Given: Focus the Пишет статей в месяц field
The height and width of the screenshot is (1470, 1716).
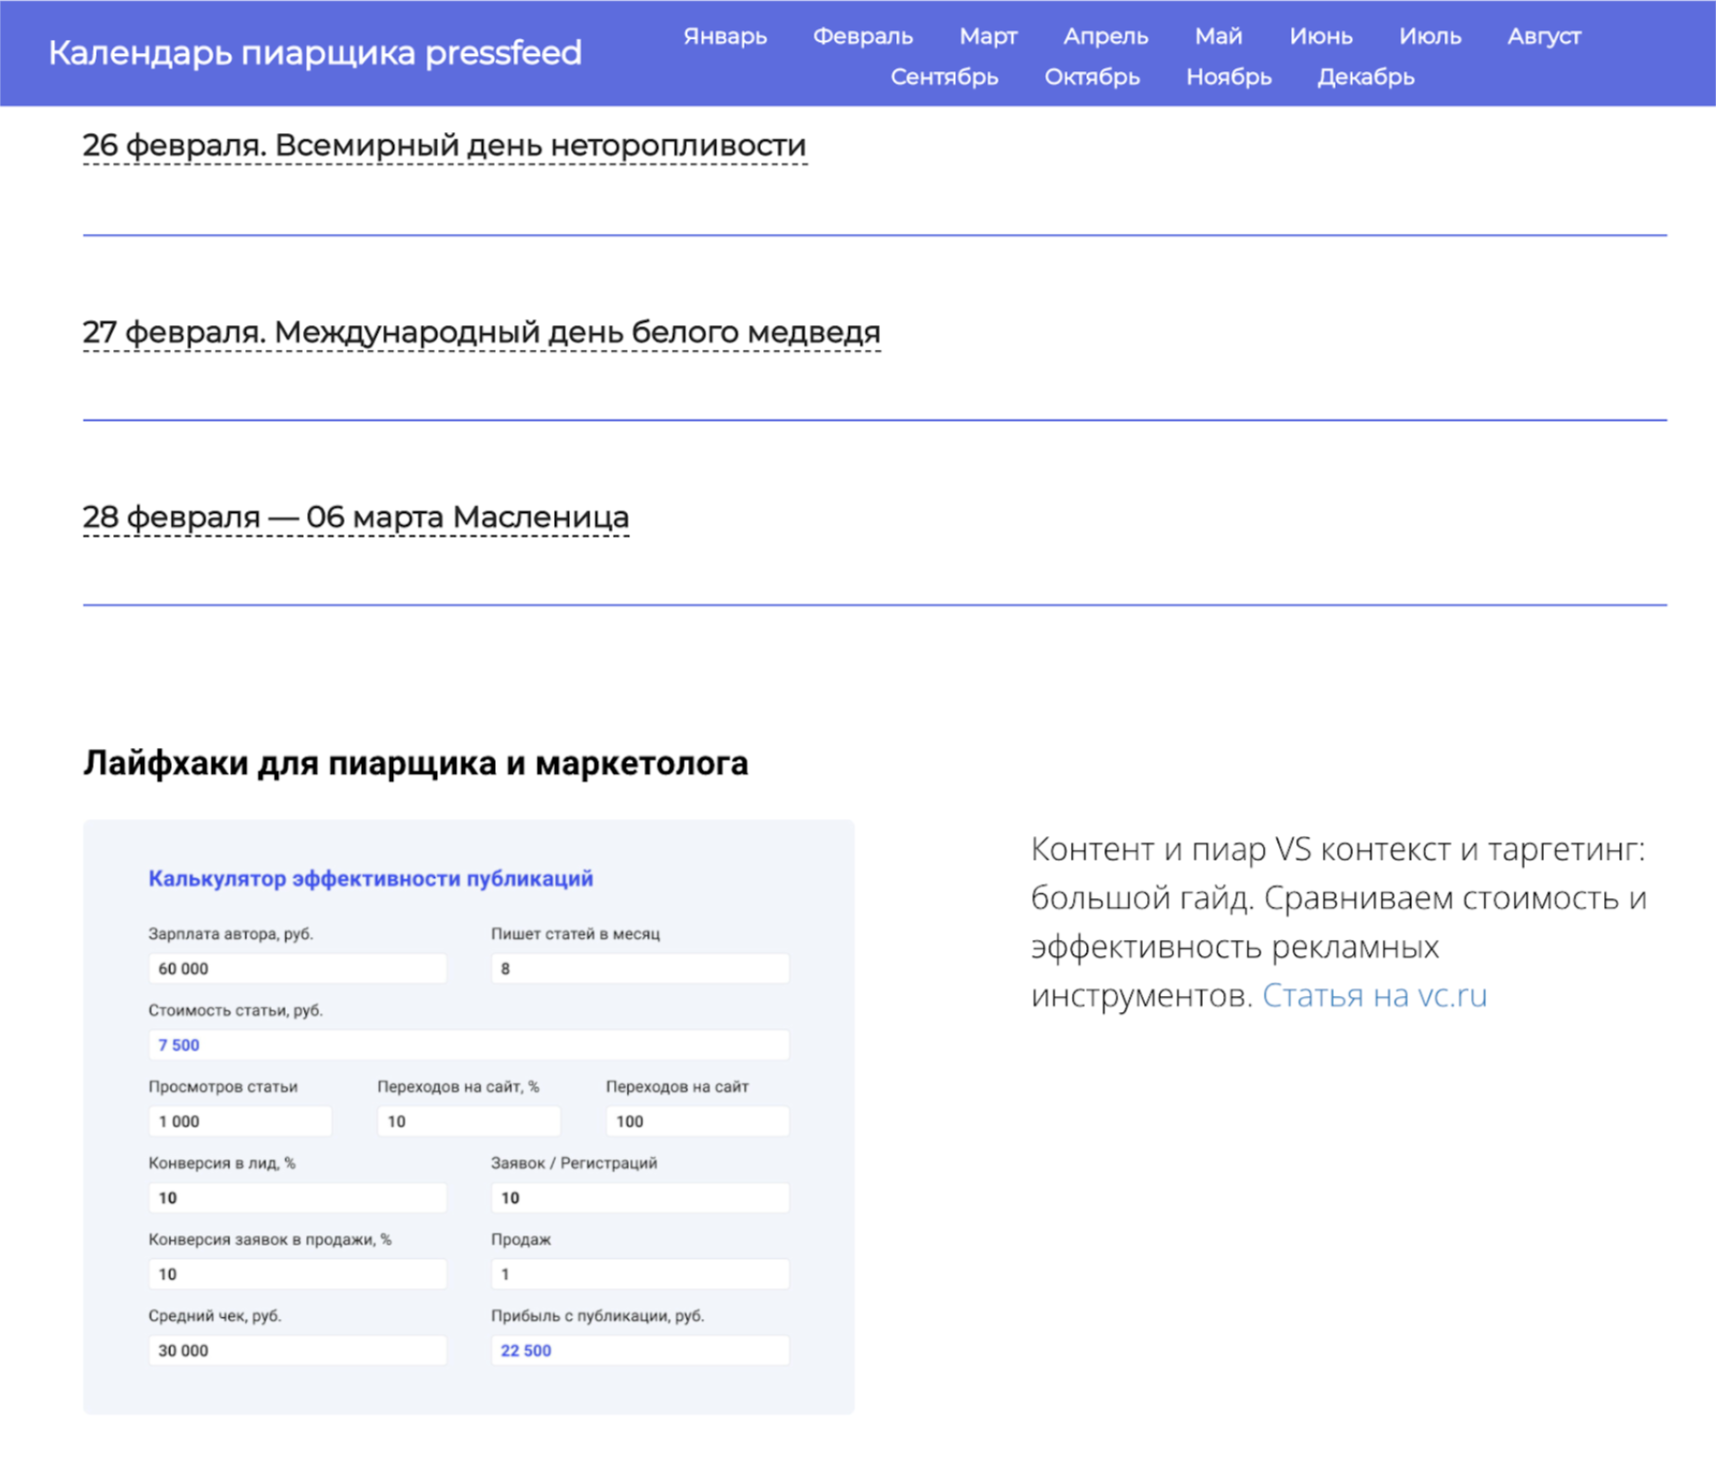Looking at the screenshot, I should (x=640, y=969).
